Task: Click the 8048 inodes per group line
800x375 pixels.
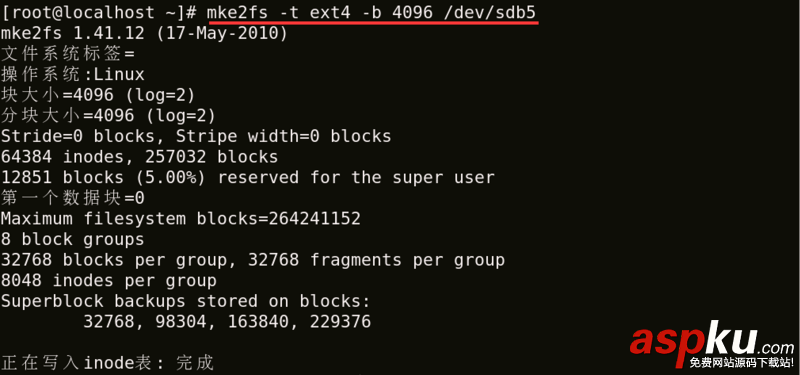Action: 109,281
